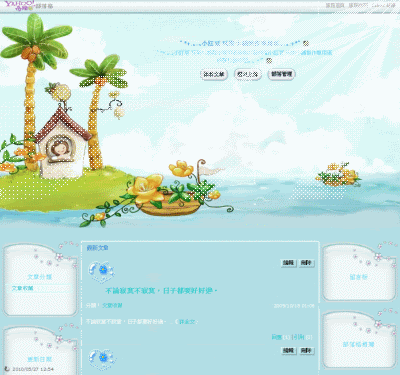Screen dimensions: 400x375
Task: Open the middle round button under the description
Action: pyautogui.click(x=247, y=74)
